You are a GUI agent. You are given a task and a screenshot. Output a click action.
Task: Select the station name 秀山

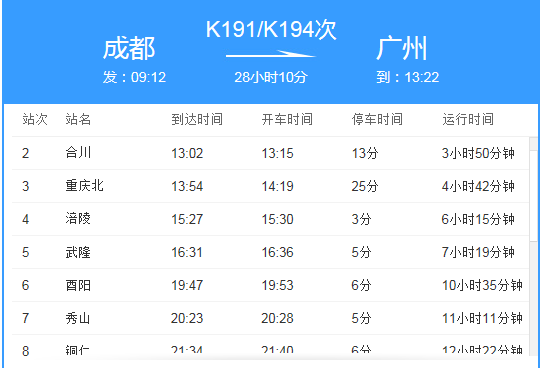(x=78, y=318)
